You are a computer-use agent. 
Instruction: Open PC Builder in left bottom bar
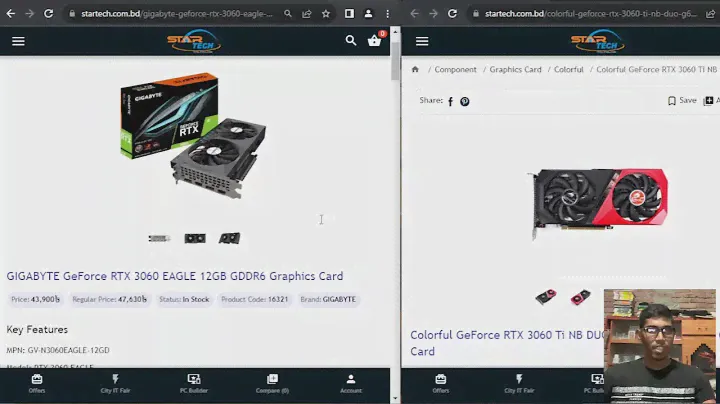click(193, 384)
